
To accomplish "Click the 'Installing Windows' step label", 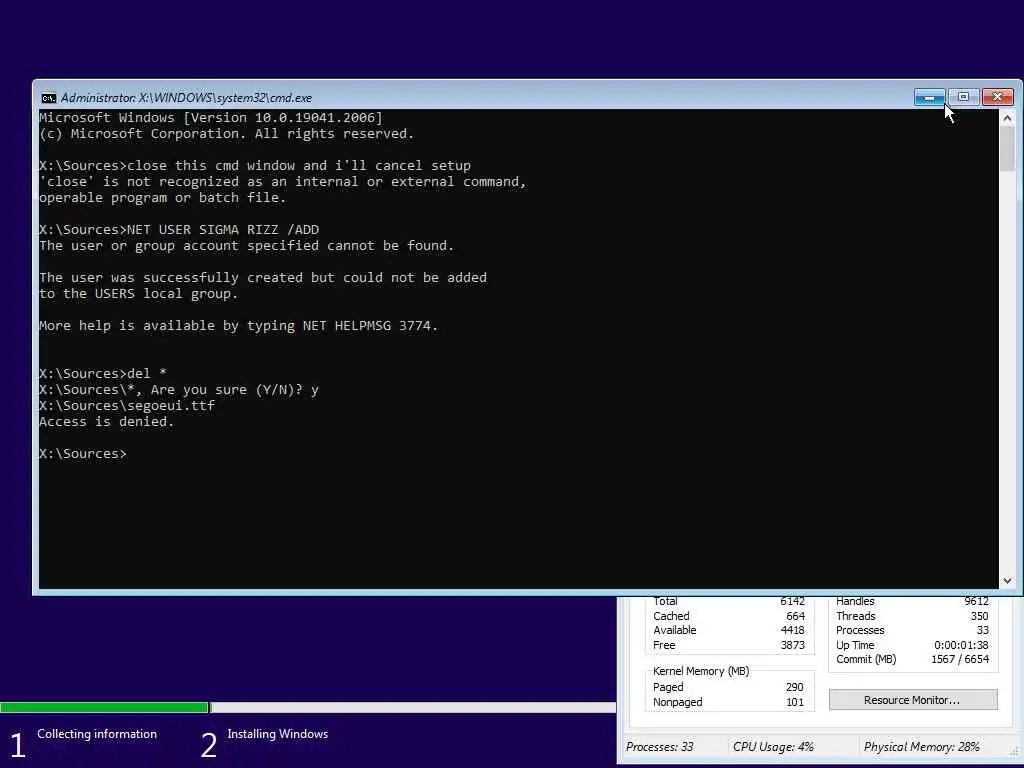I will (x=278, y=734).
